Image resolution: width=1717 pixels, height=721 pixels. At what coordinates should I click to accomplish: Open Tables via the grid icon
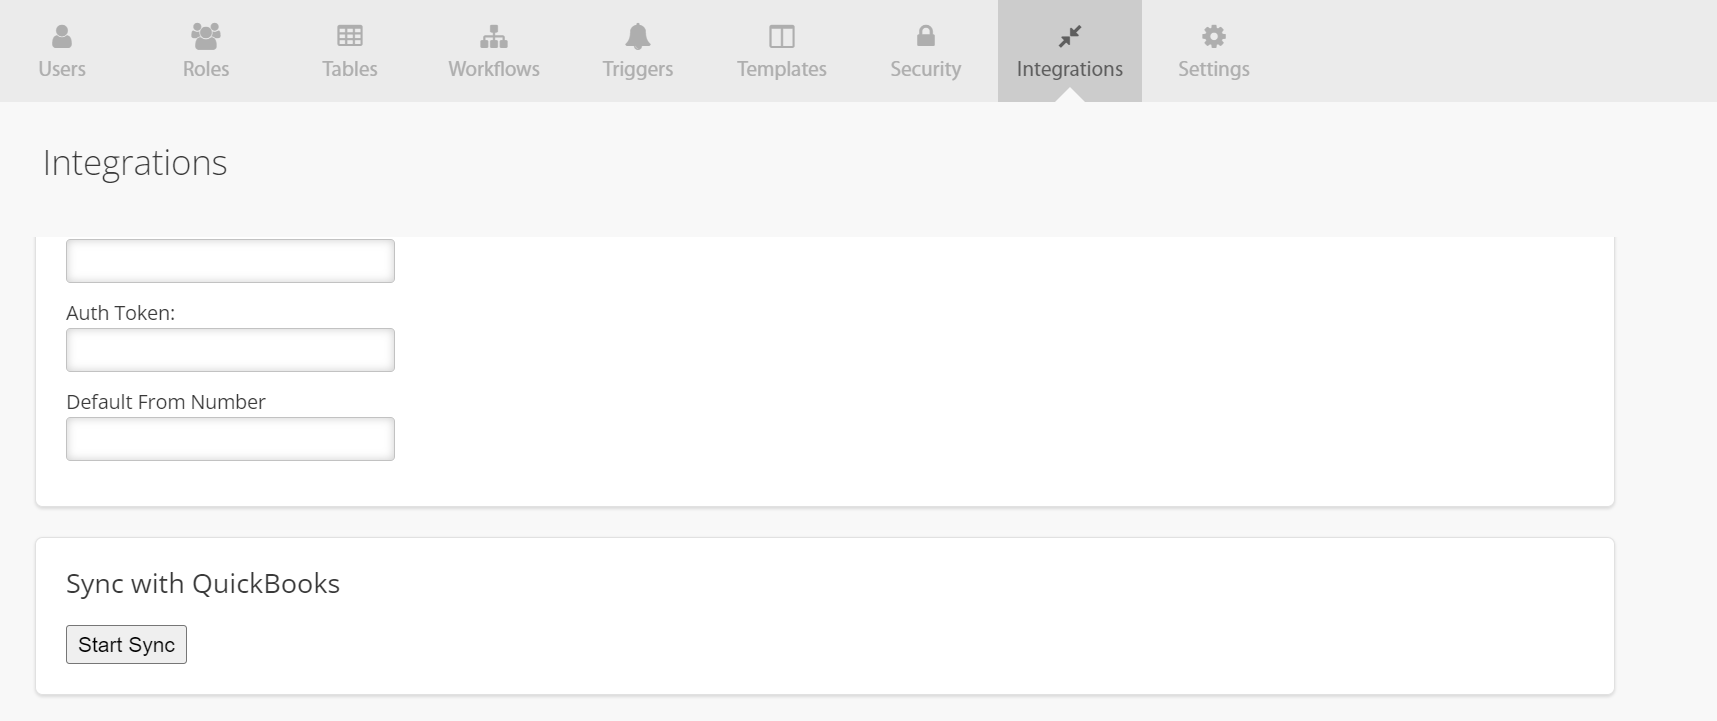pyautogui.click(x=350, y=37)
